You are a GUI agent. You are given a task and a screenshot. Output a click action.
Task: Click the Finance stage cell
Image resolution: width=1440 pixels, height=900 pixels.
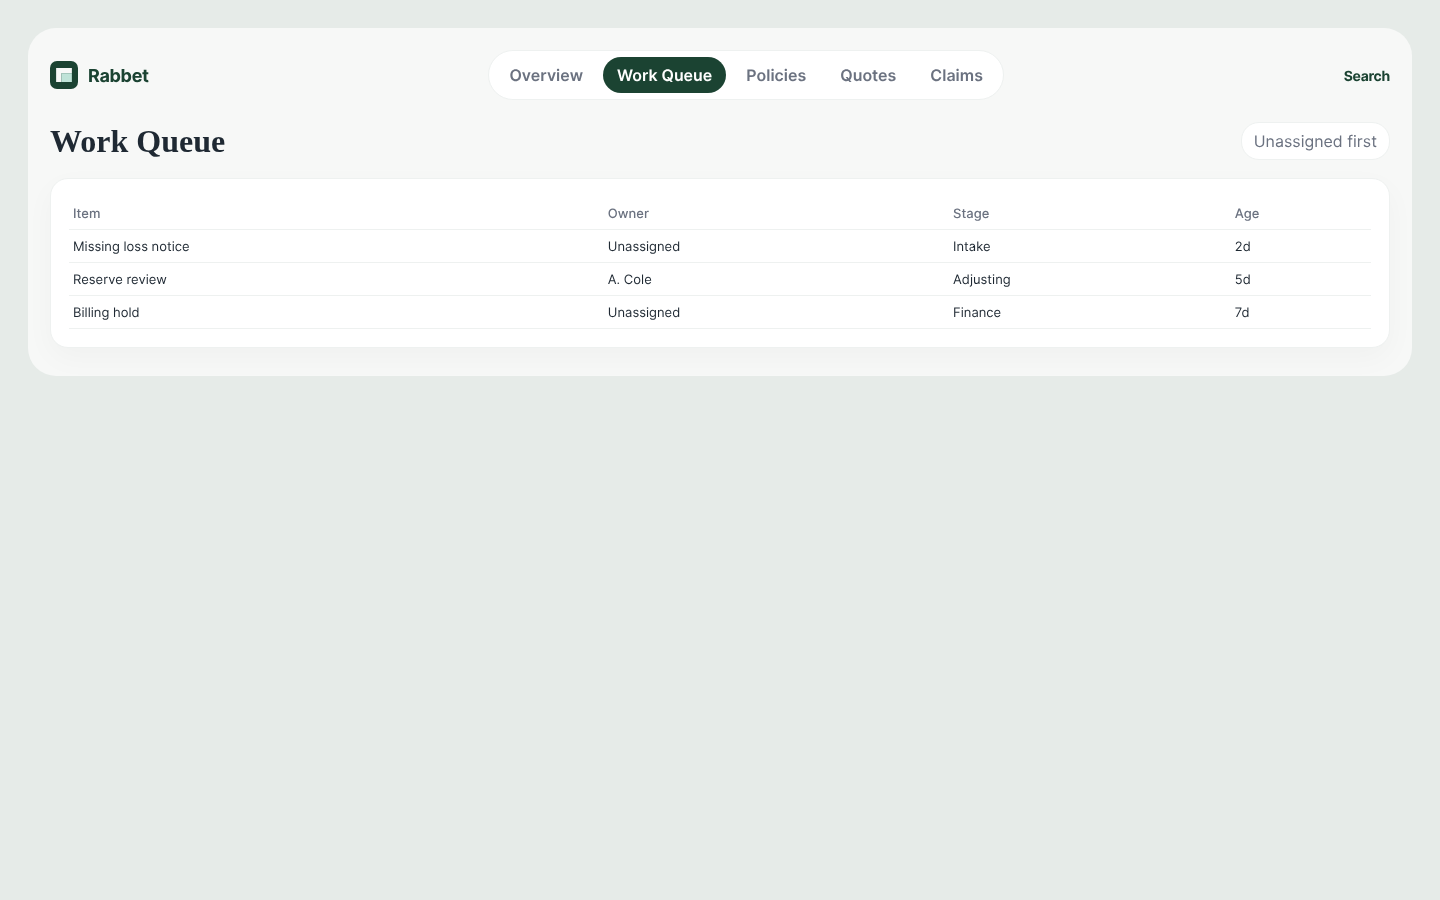(x=977, y=312)
